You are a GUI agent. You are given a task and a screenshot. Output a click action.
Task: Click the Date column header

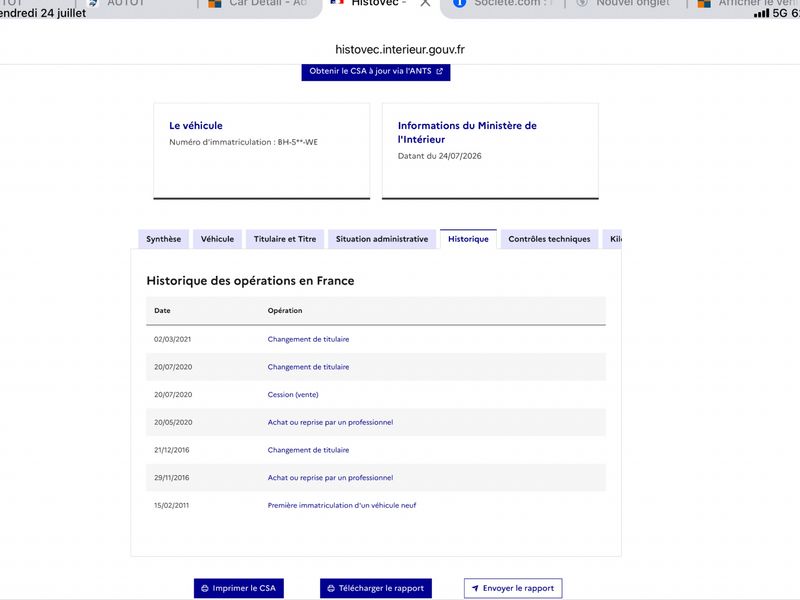[162, 310]
